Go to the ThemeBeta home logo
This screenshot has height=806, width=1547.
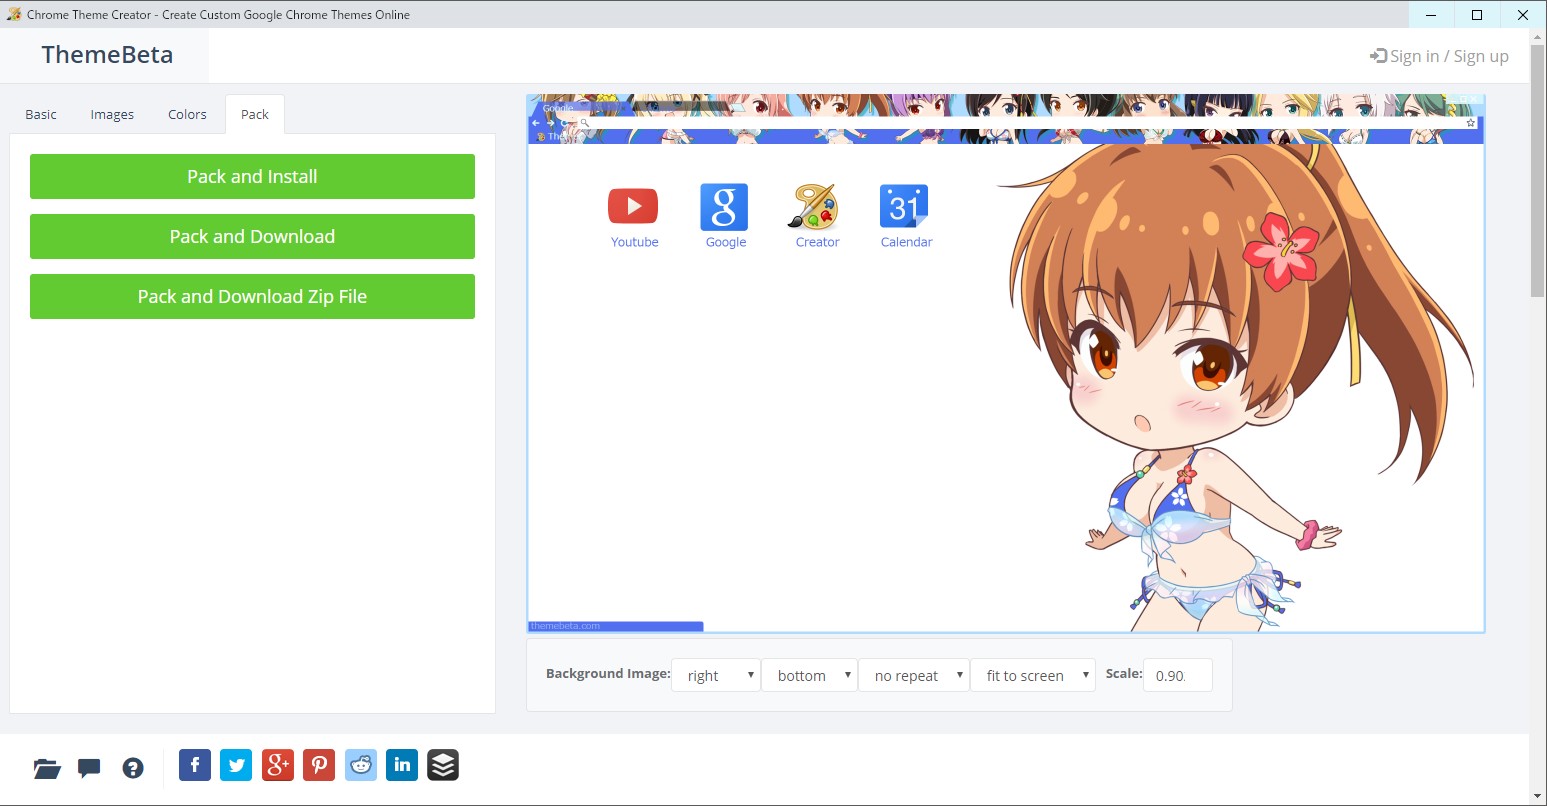107,55
